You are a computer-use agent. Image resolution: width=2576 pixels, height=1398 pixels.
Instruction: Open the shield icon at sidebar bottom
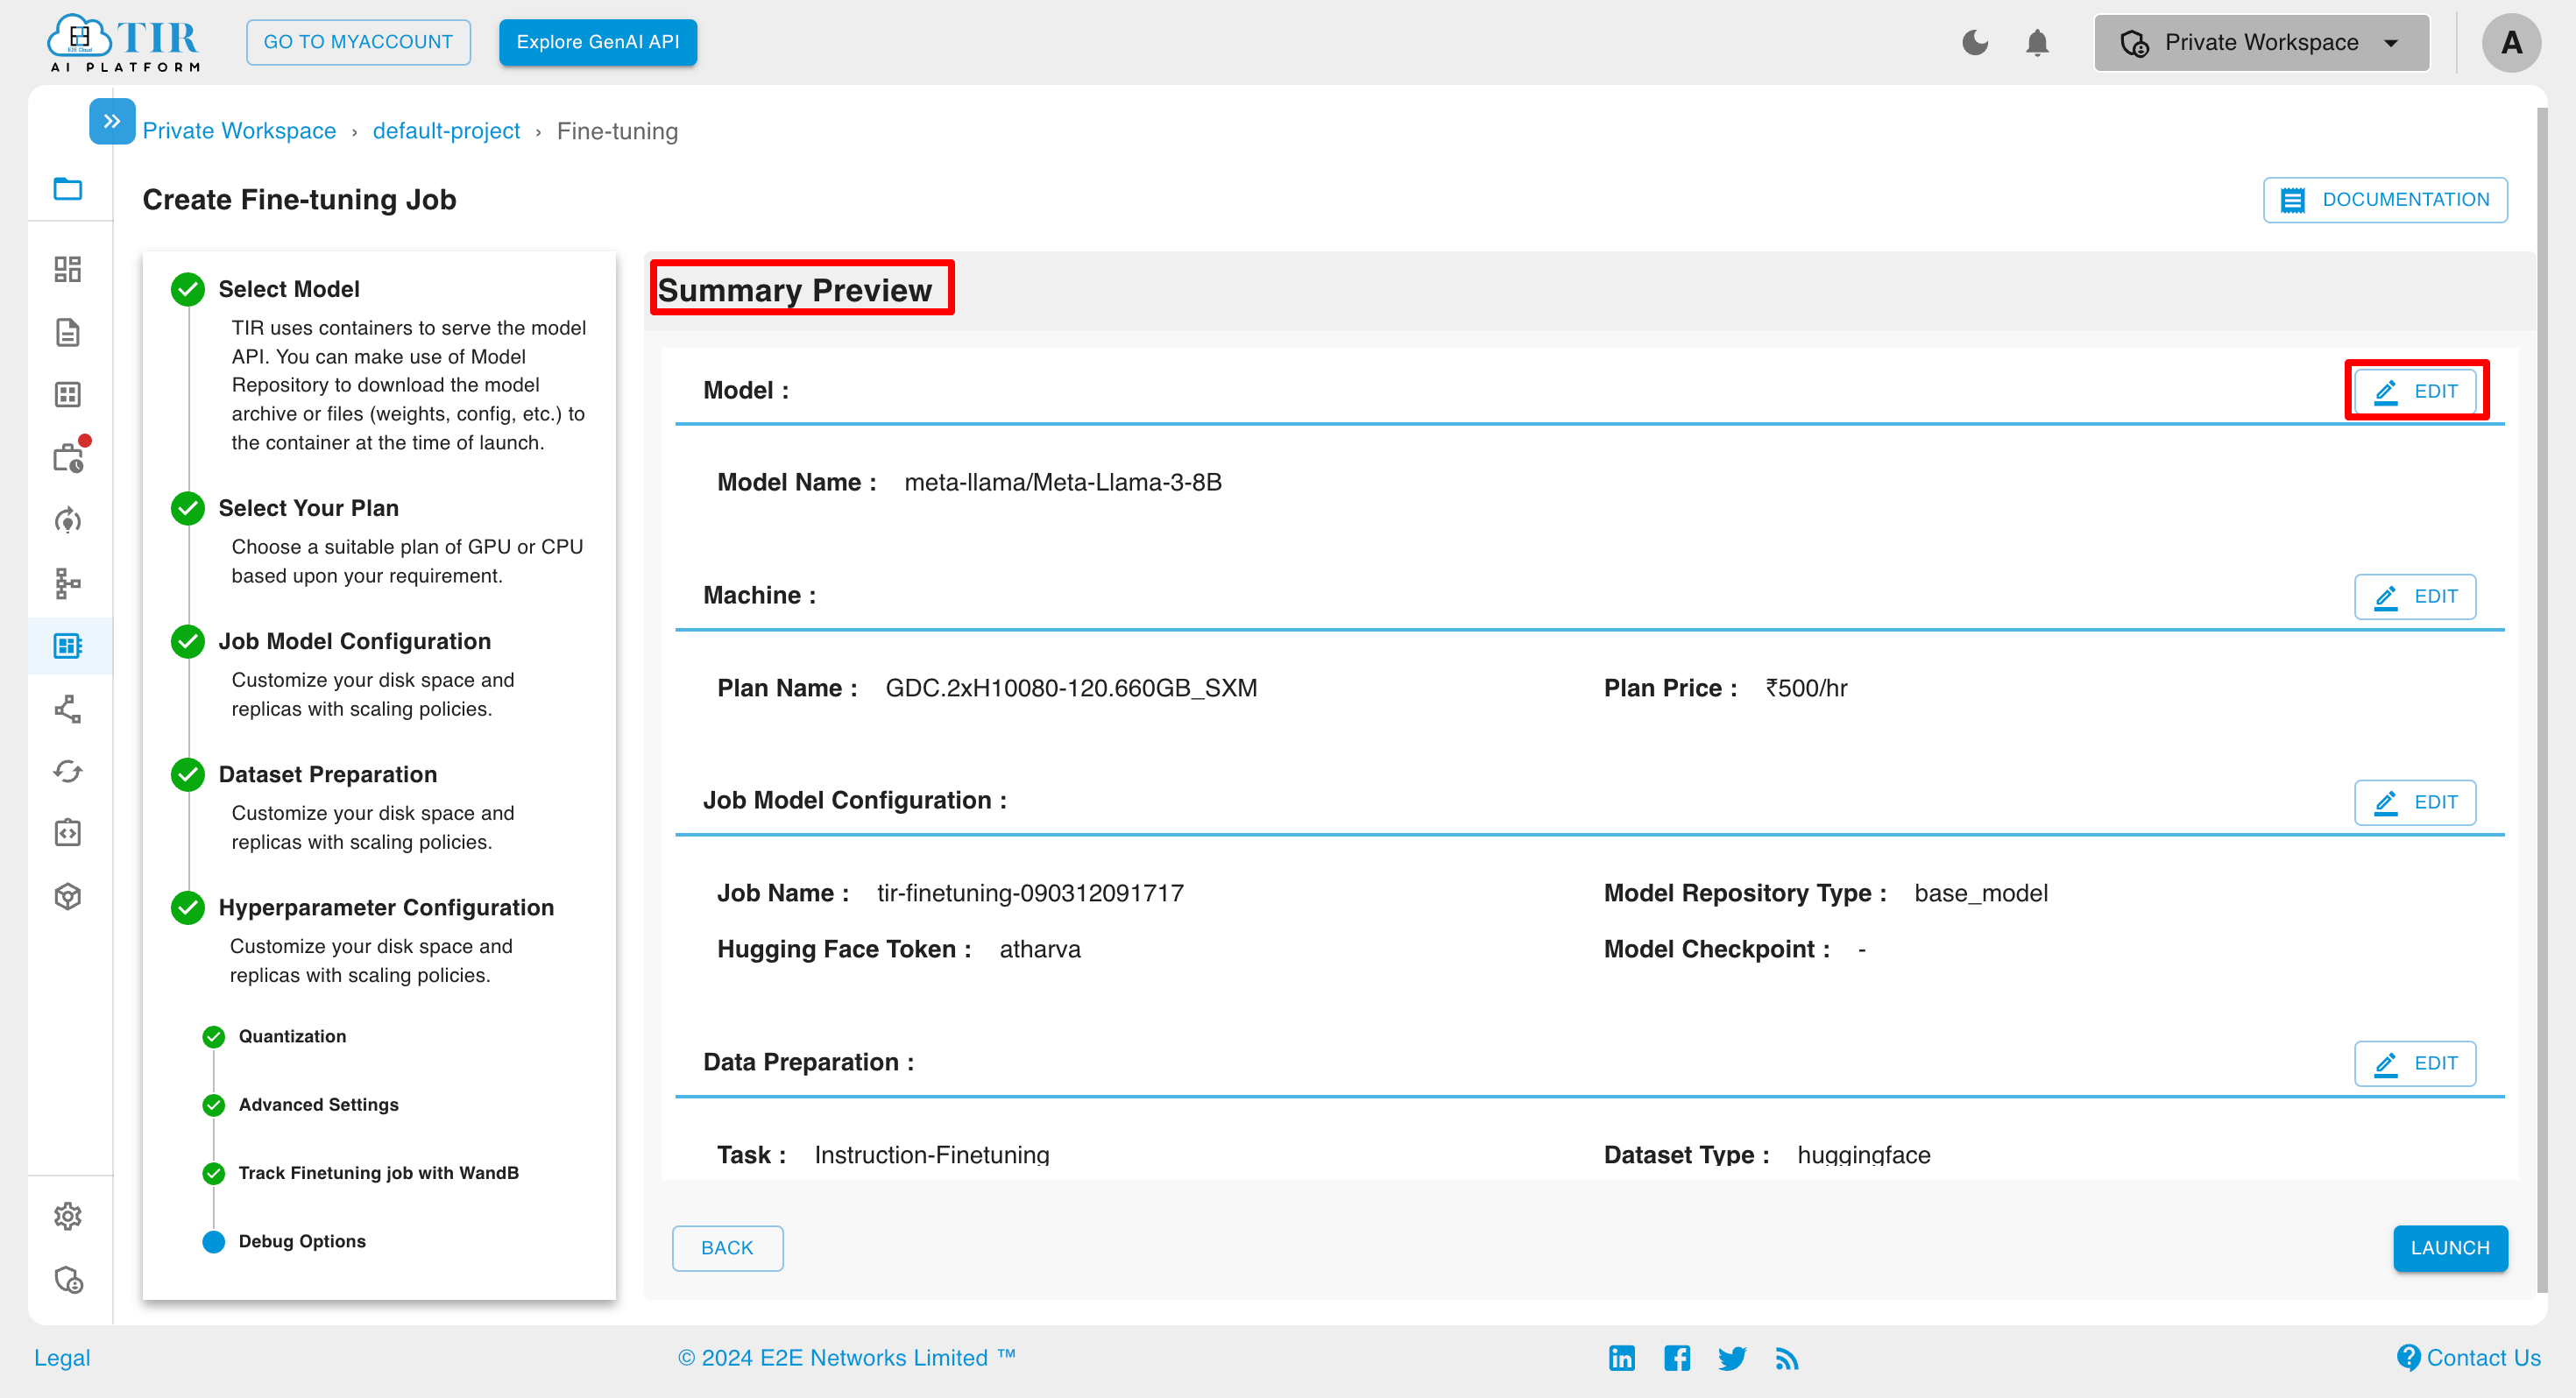click(x=68, y=1280)
